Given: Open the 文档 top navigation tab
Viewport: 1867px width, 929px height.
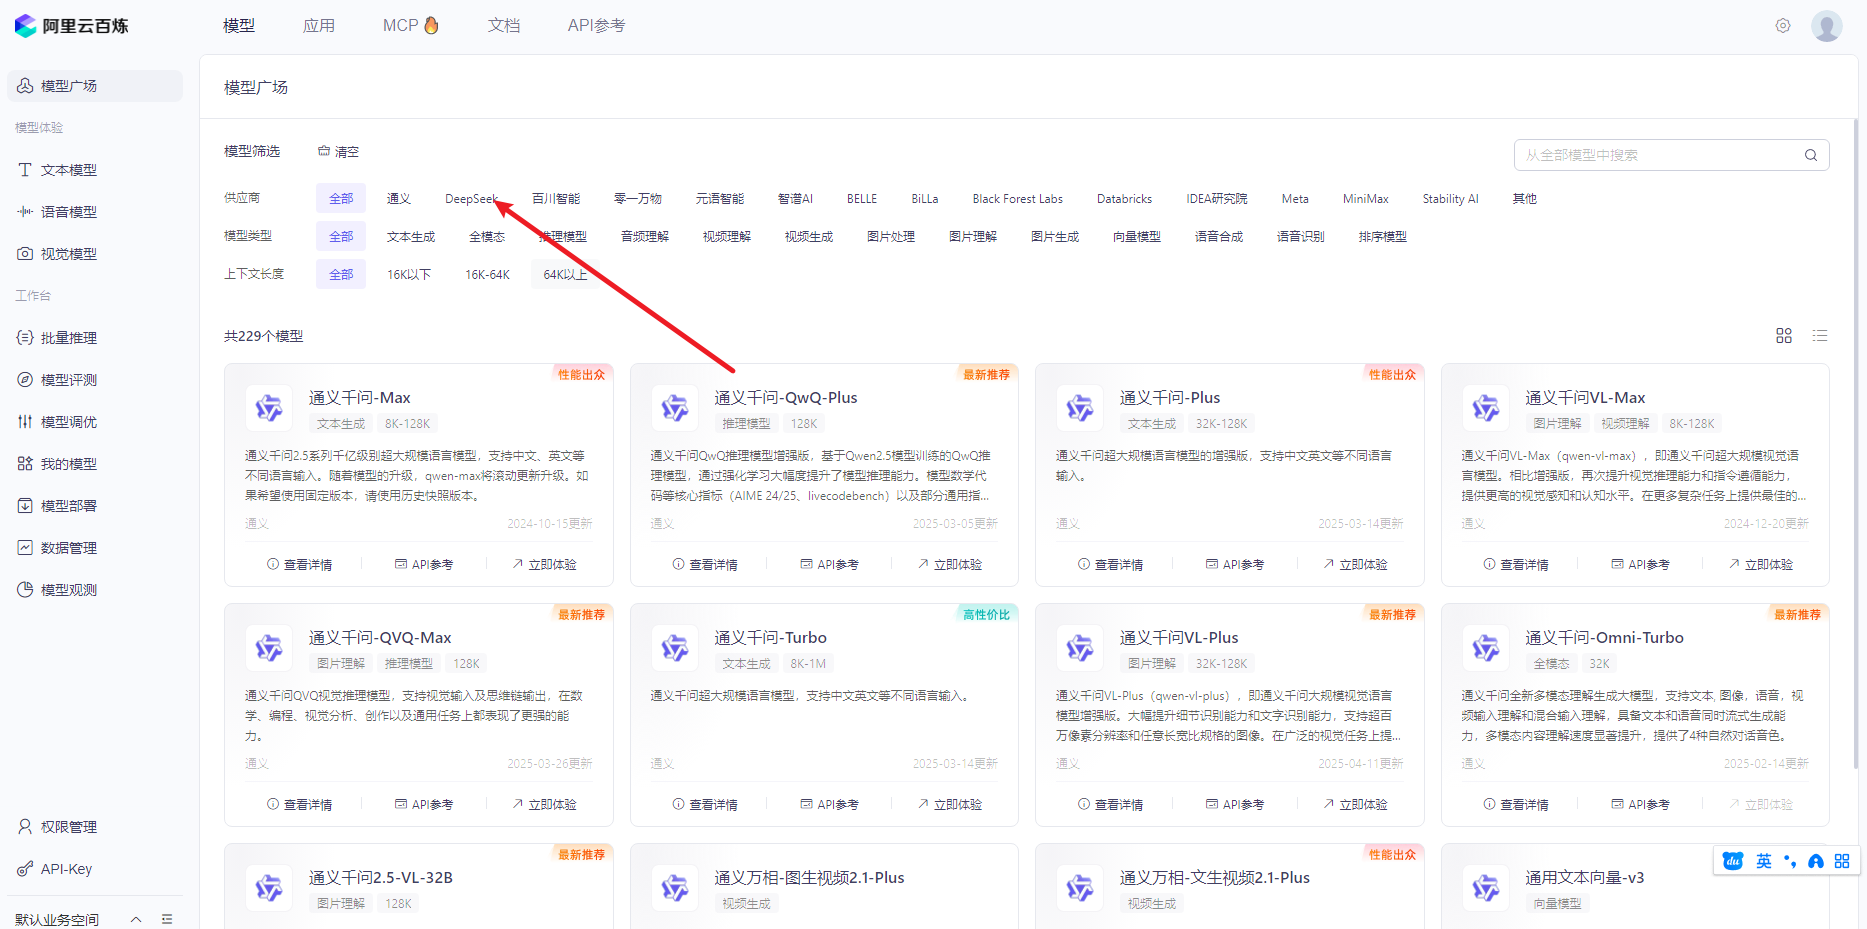Looking at the screenshot, I should (x=504, y=26).
